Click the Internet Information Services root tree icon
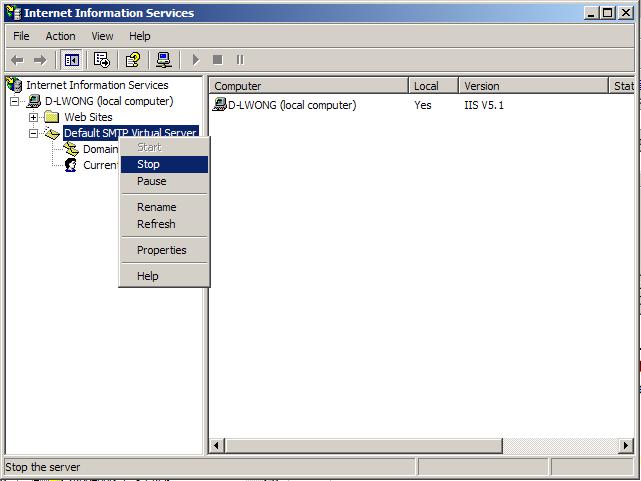 click(14, 85)
